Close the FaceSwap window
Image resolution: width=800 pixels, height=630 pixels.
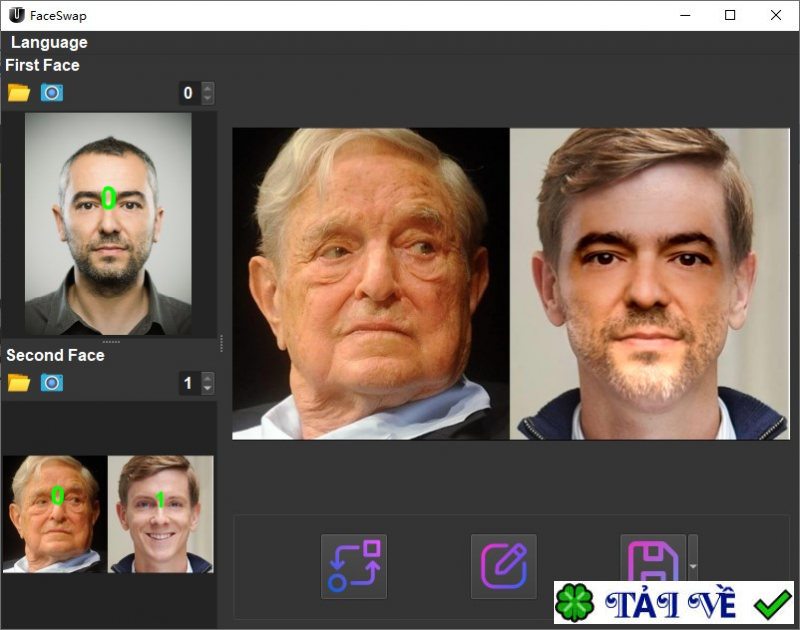tap(776, 15)
